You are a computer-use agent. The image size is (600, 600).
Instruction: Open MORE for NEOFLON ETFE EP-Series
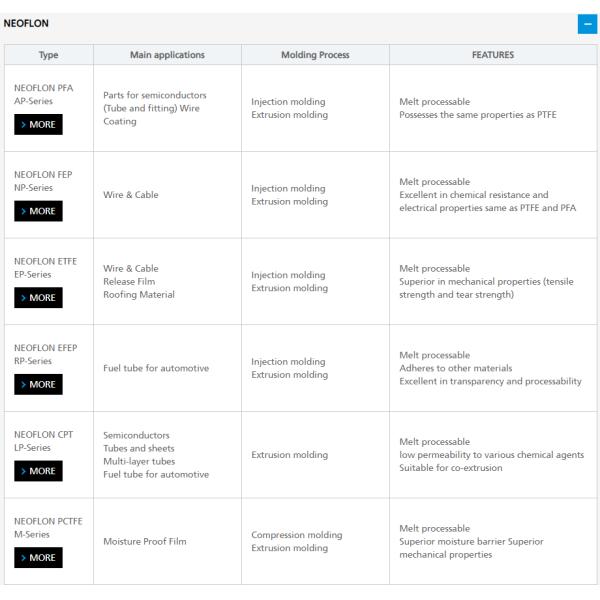38,298
